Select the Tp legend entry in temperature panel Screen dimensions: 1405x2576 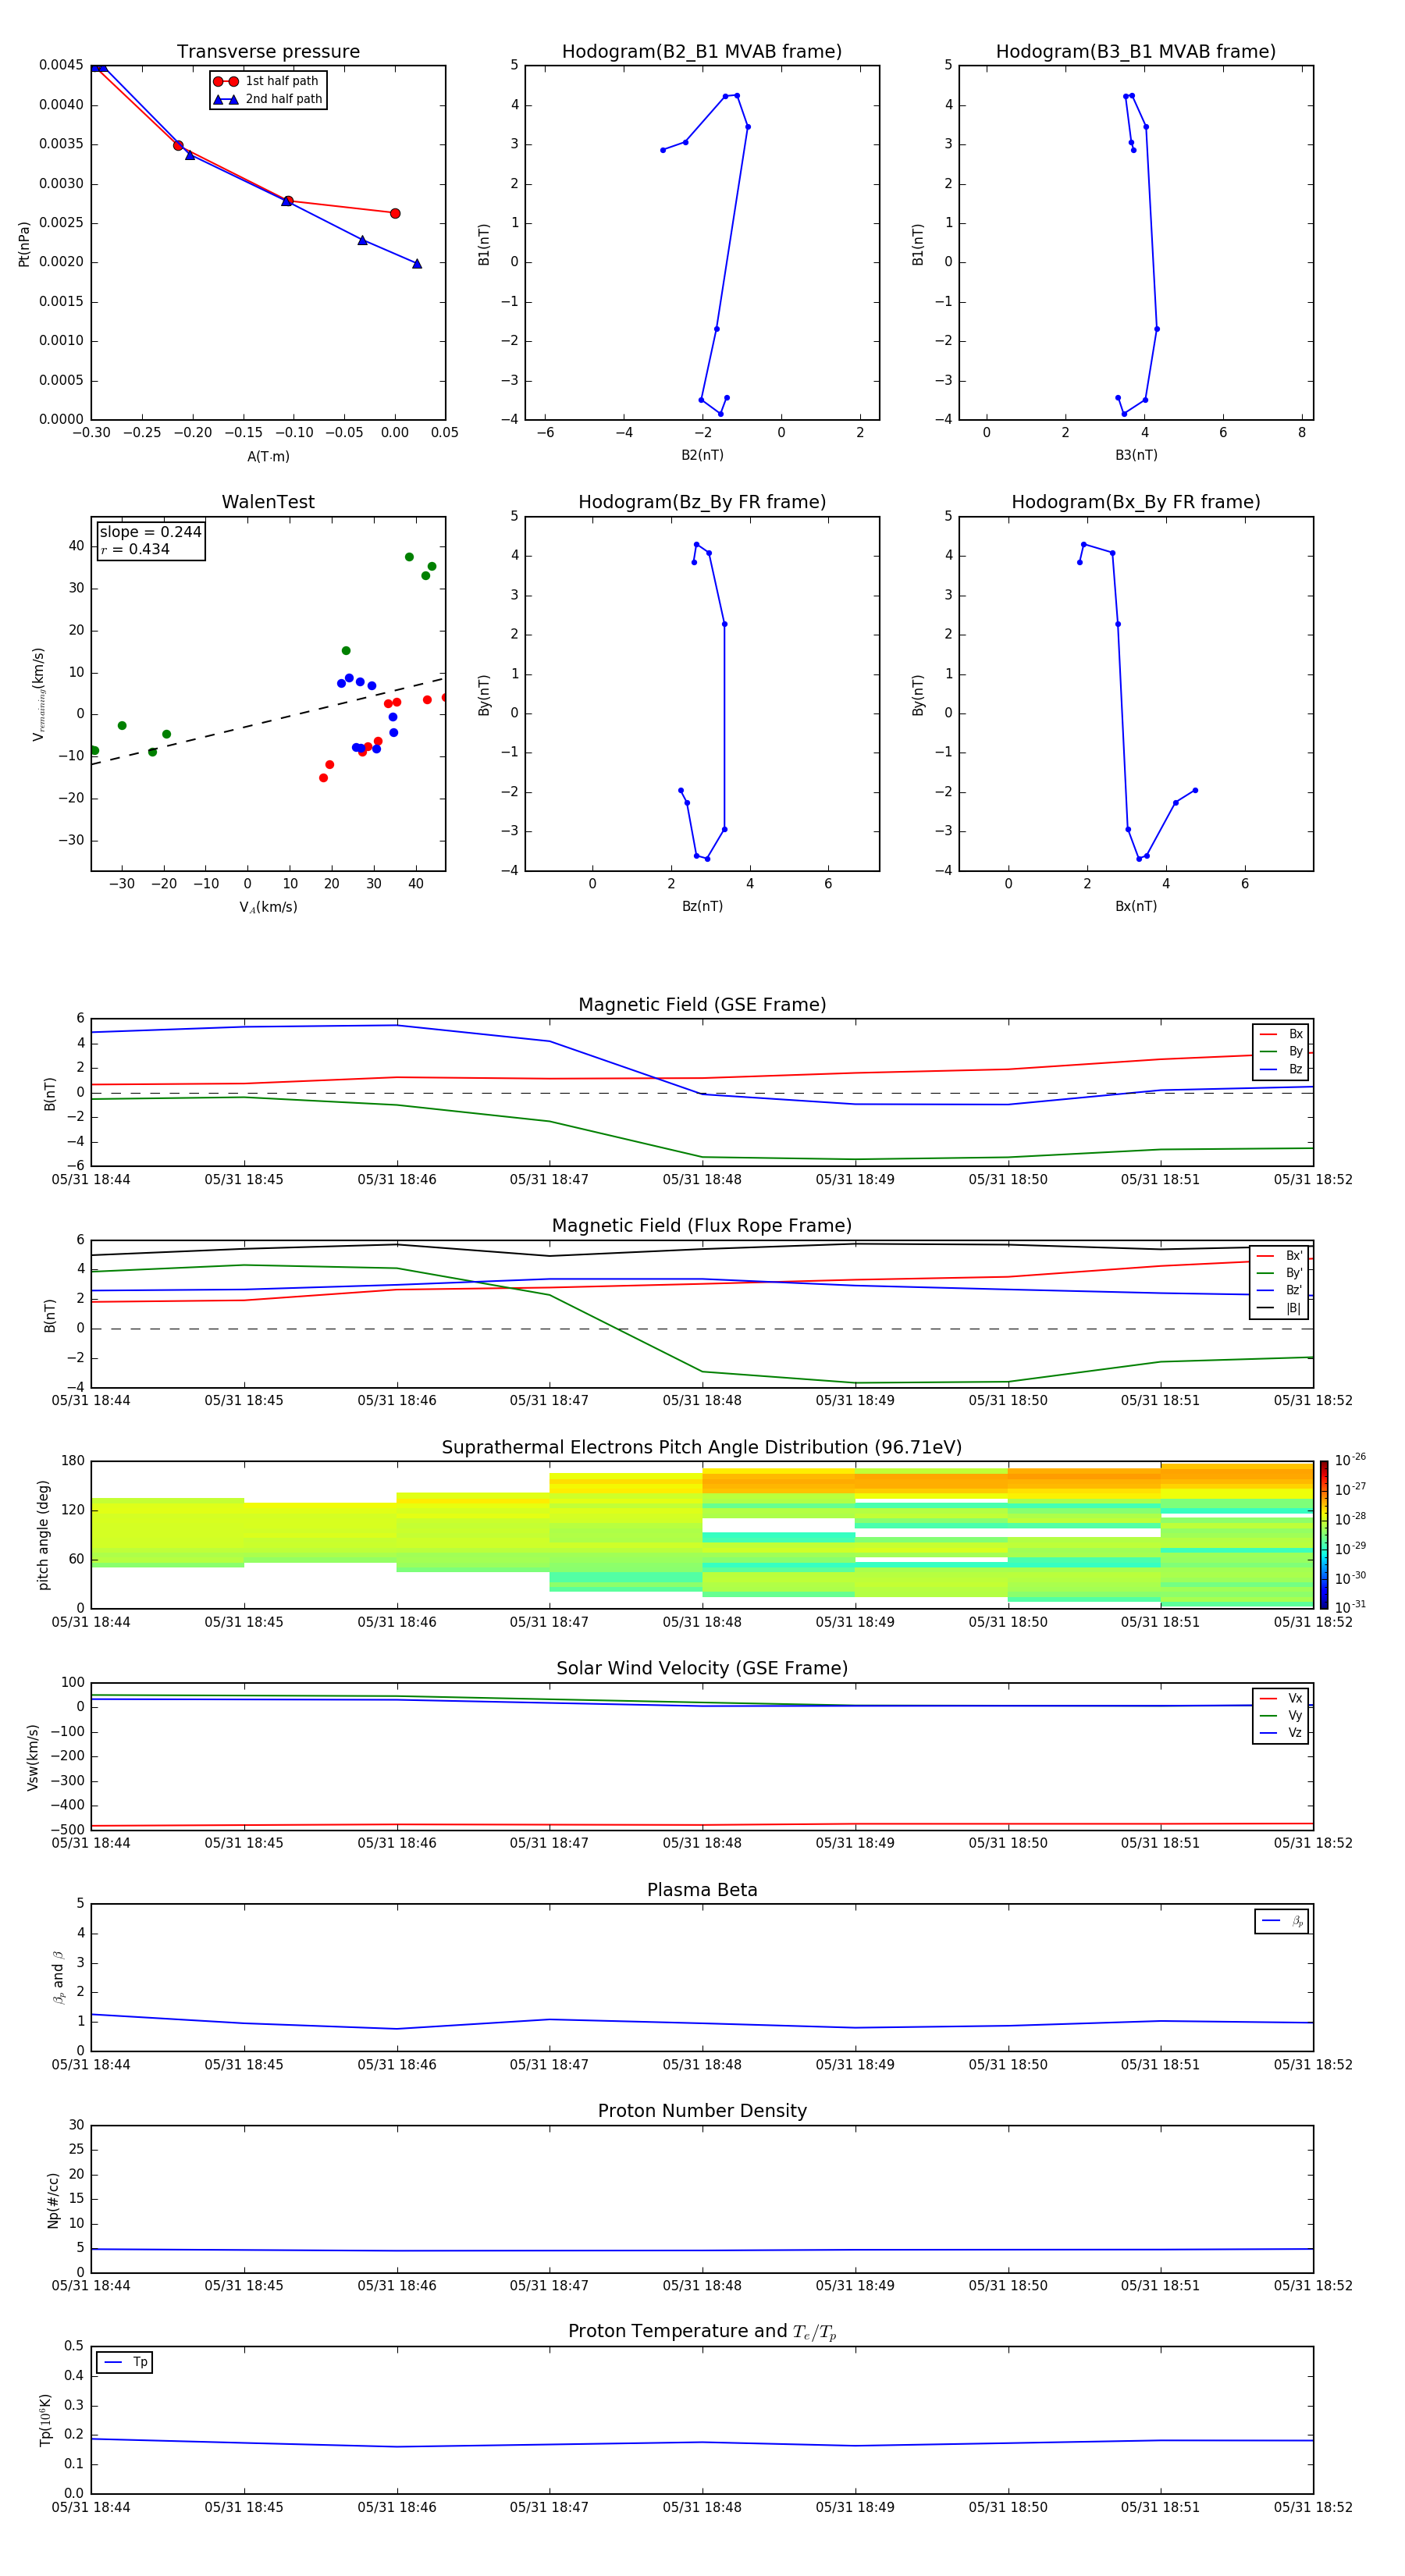tap(125, 2363)
